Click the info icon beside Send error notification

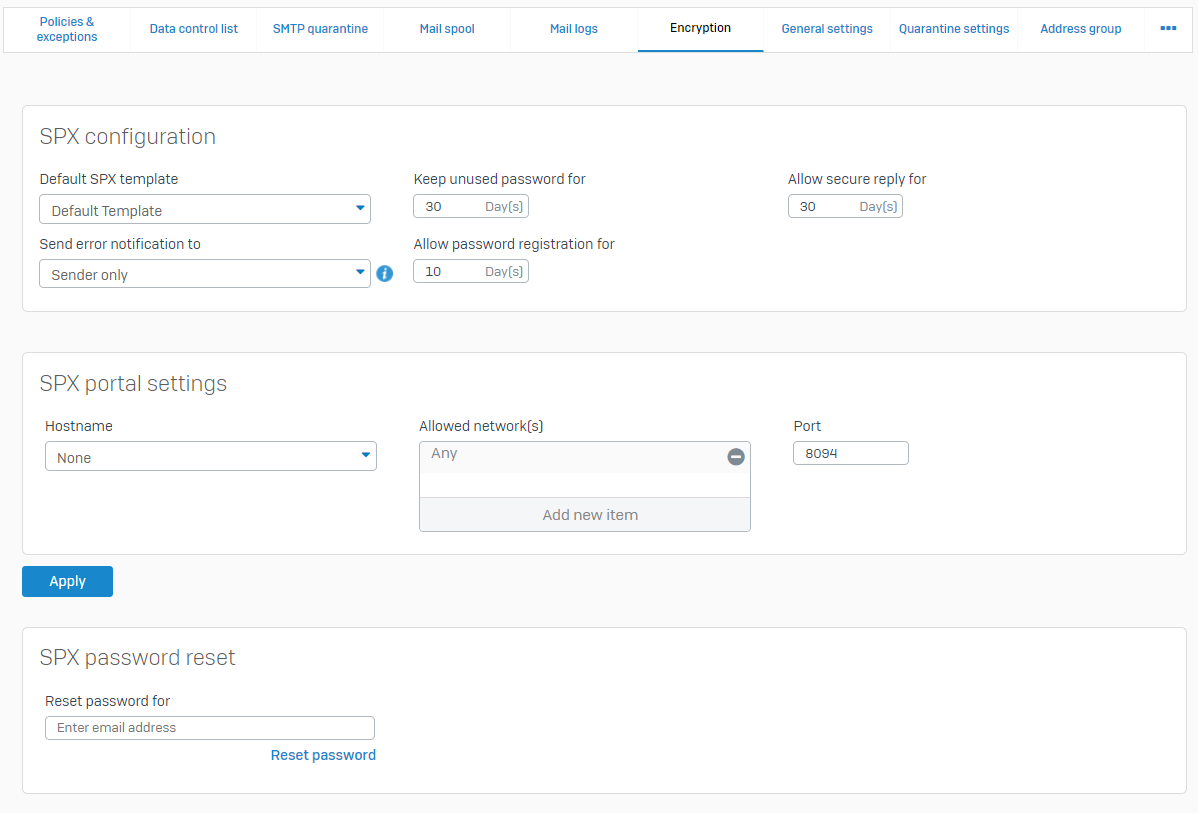pyautogui.click(x=385, y=273)
